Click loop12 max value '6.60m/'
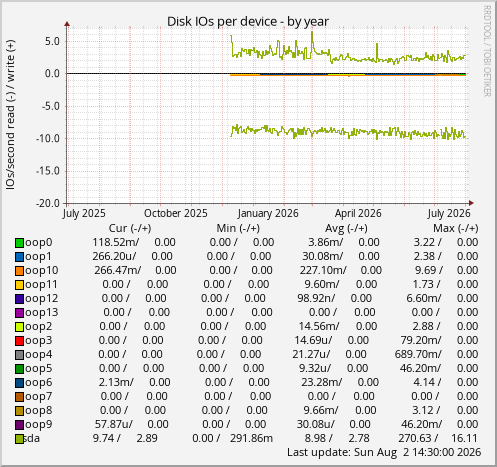Image resolution: width=497 pixels, height=467 pixels. click(x=424, y=298)
